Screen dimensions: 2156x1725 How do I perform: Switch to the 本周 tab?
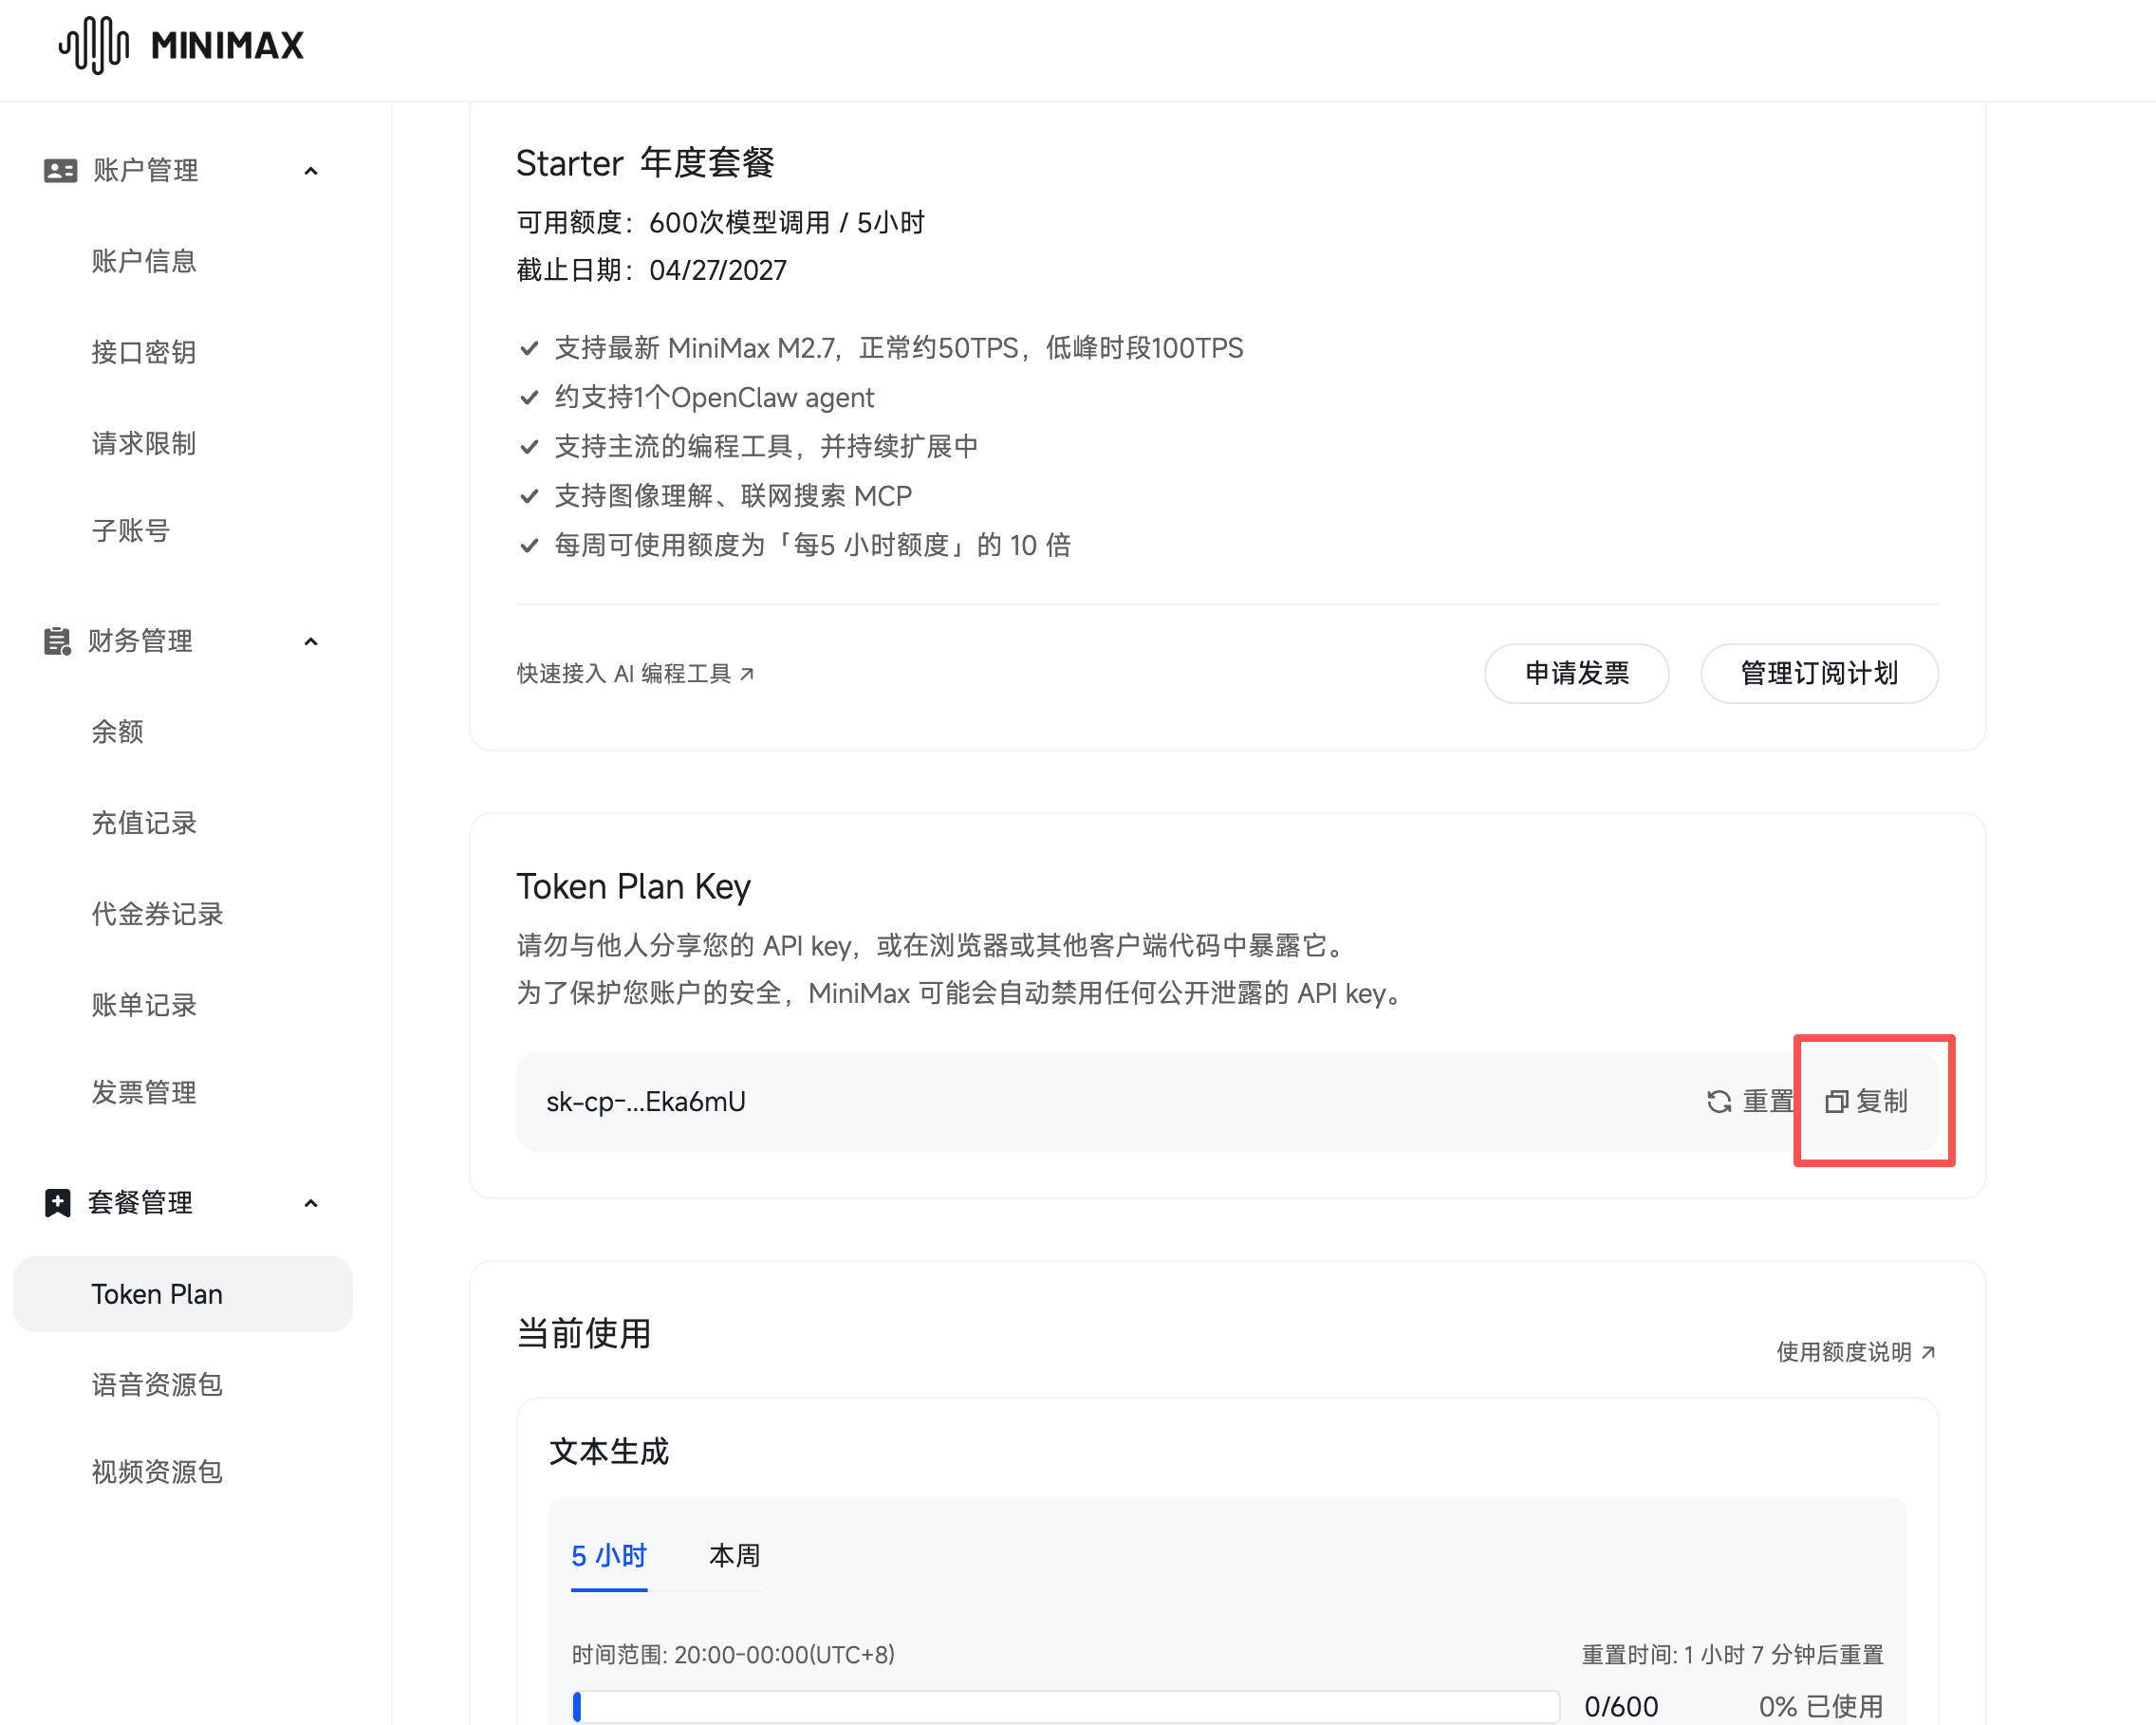coord(733,1556)
